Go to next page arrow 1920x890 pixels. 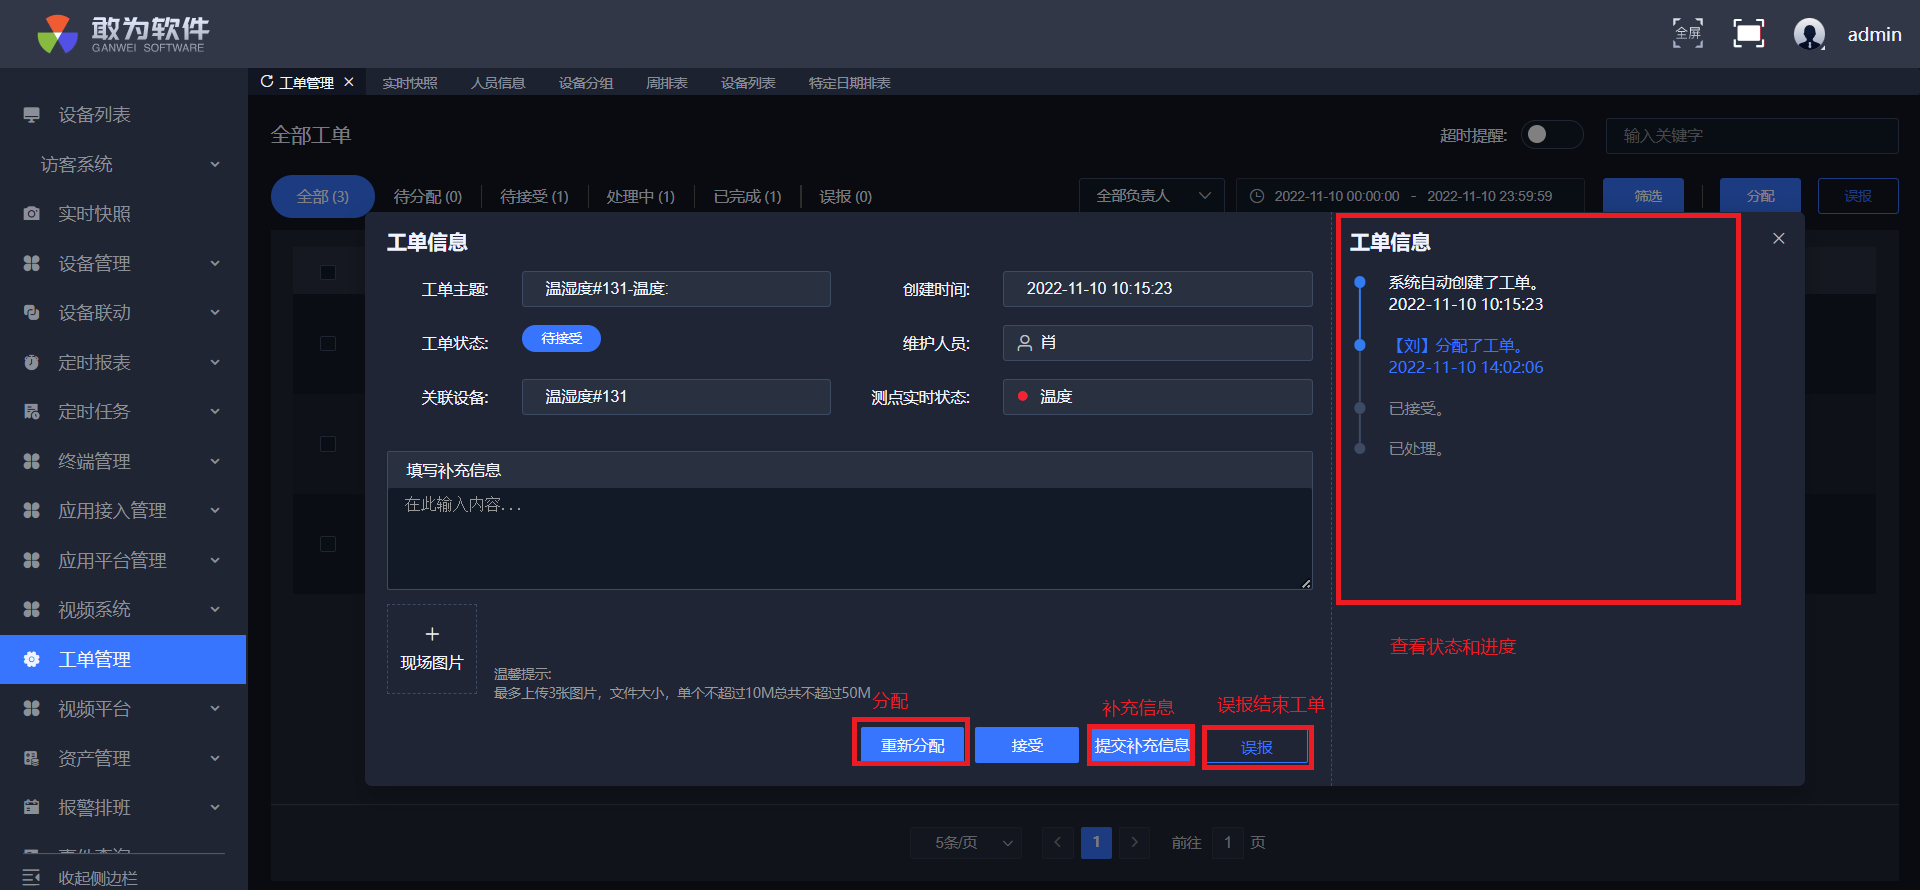pos(1135,843)
